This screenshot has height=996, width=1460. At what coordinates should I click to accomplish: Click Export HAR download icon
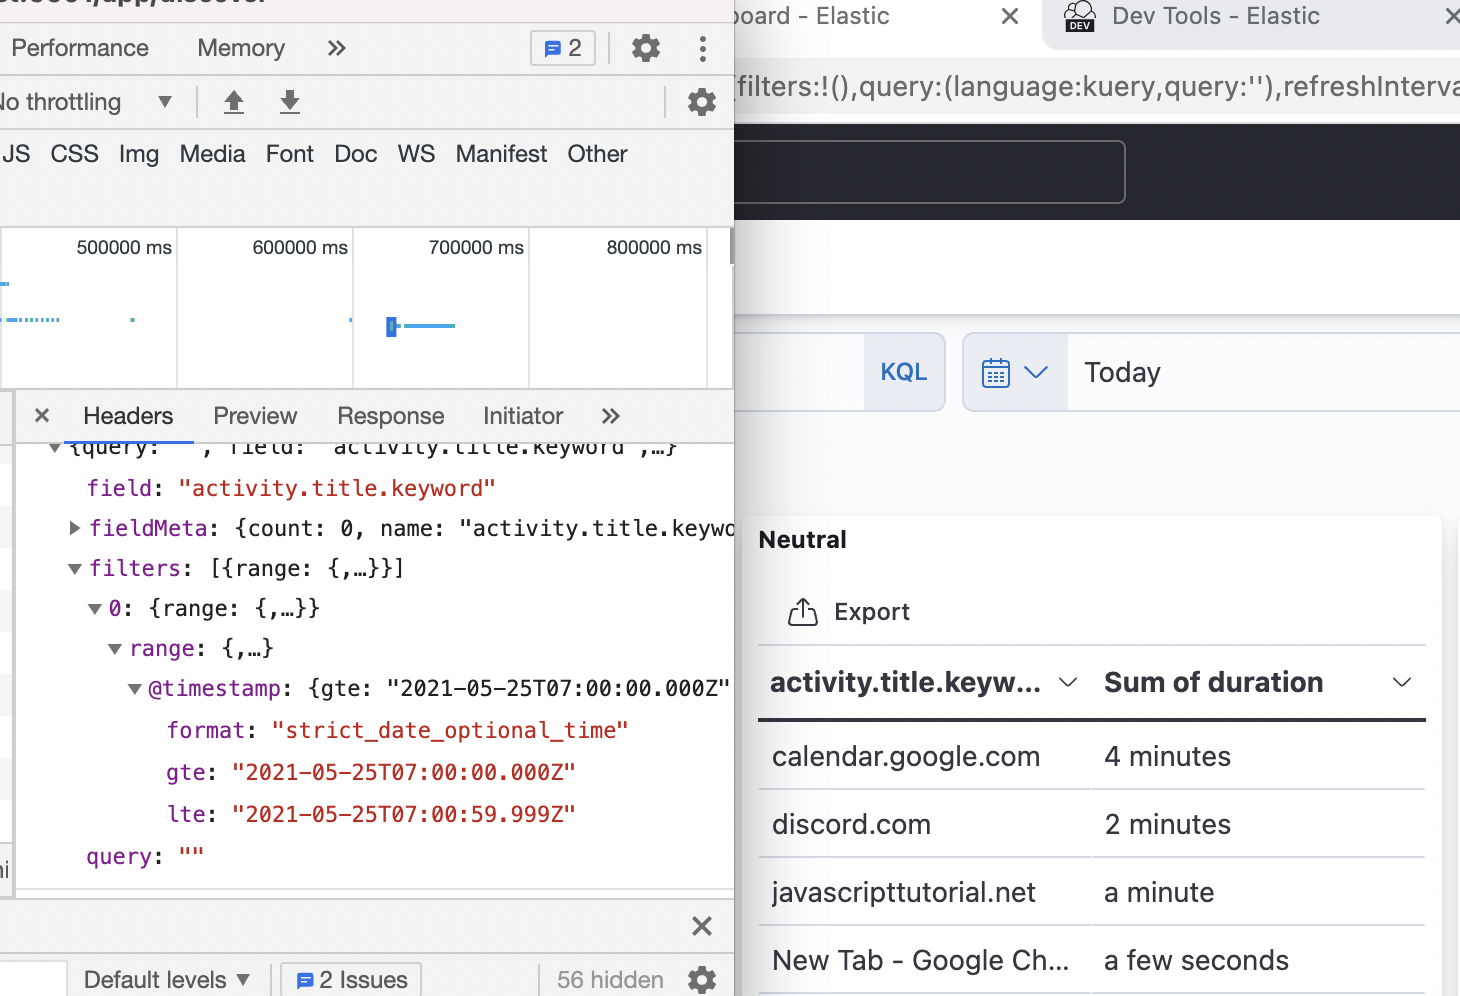[290, 102]
